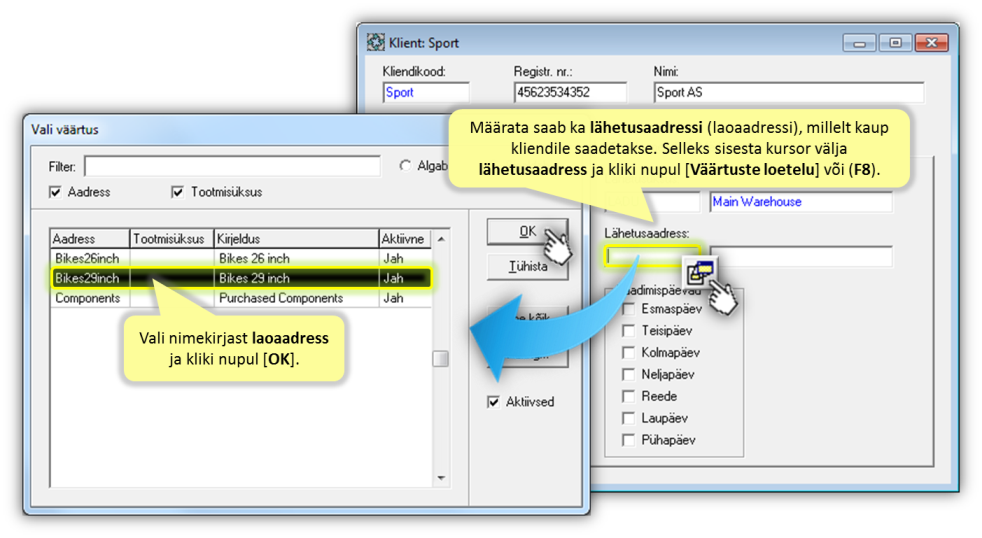Sort by Aadress column header

click(x=90, y=239)
